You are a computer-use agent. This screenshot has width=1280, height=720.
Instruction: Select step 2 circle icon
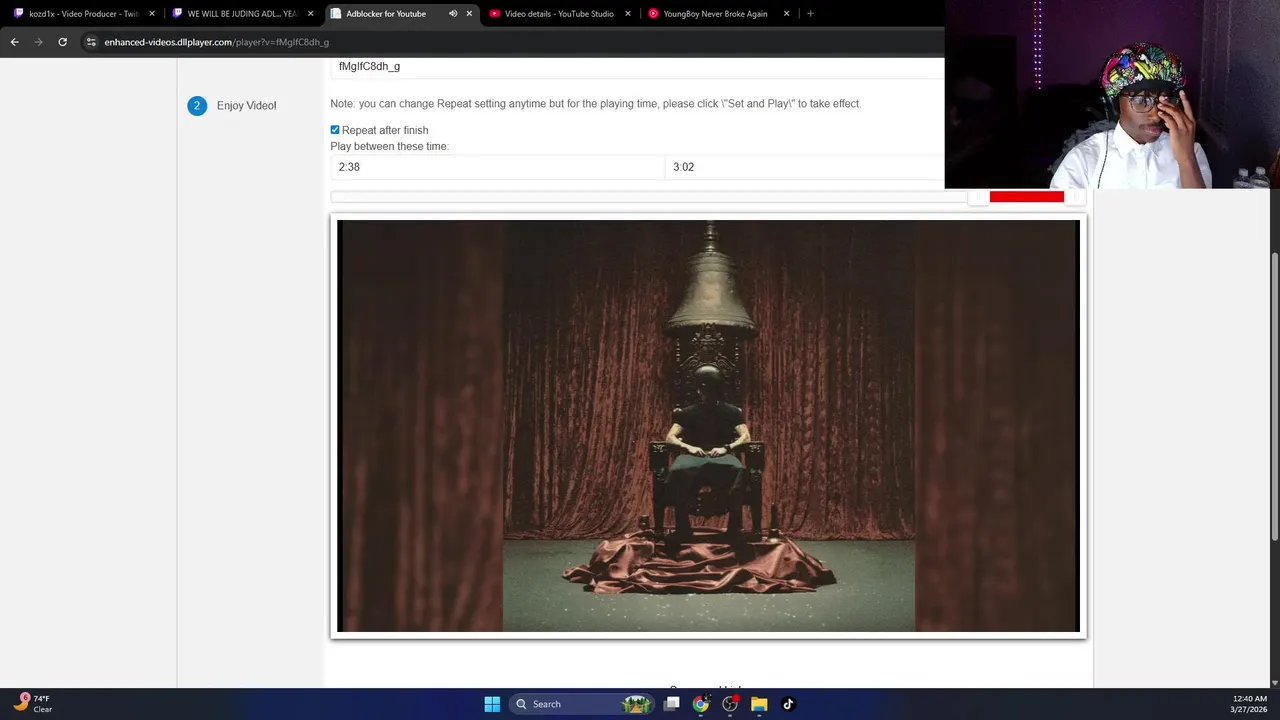(x=197, y=105)
